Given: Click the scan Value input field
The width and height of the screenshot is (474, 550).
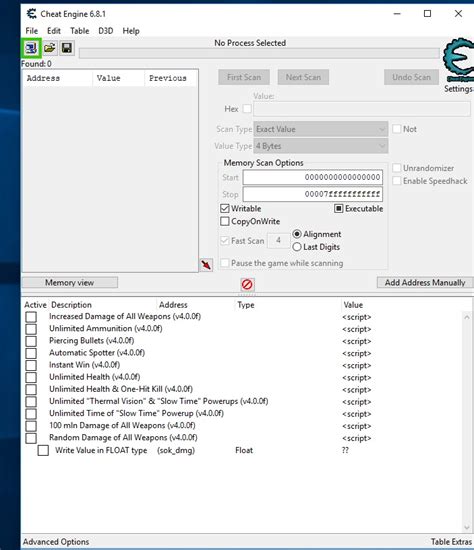Looking at the screenshot, I should pyautogui.click(x=362, y=109).
